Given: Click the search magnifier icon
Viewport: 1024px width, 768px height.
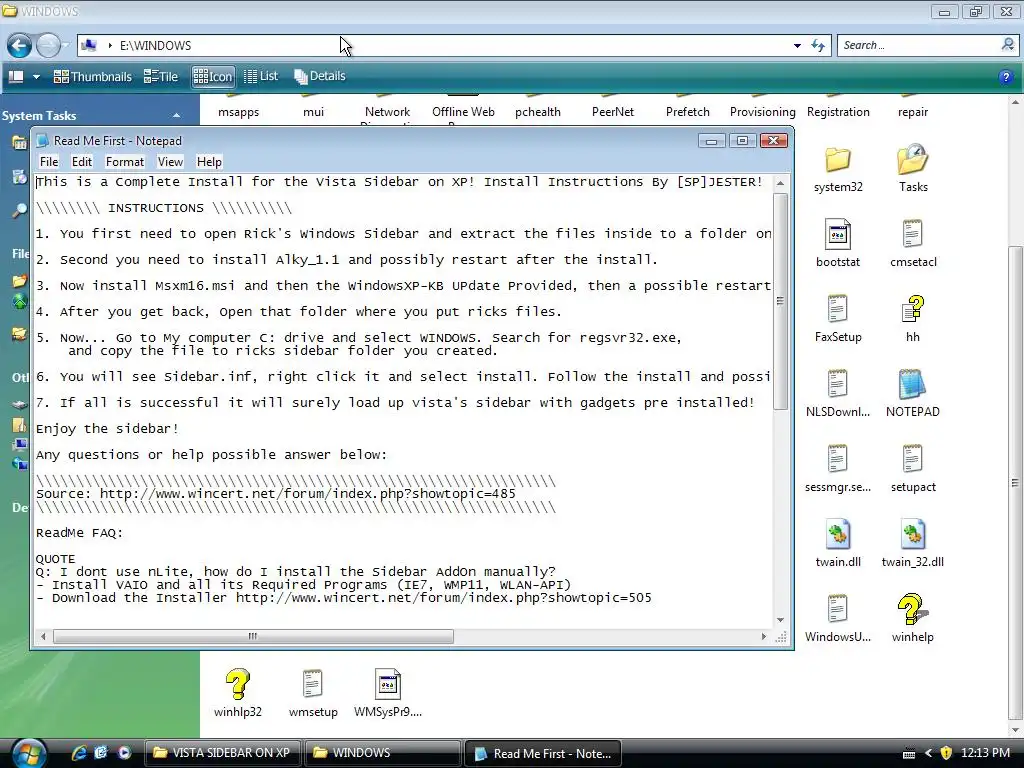Looking at the screenshot, I should pos(1008,44).
